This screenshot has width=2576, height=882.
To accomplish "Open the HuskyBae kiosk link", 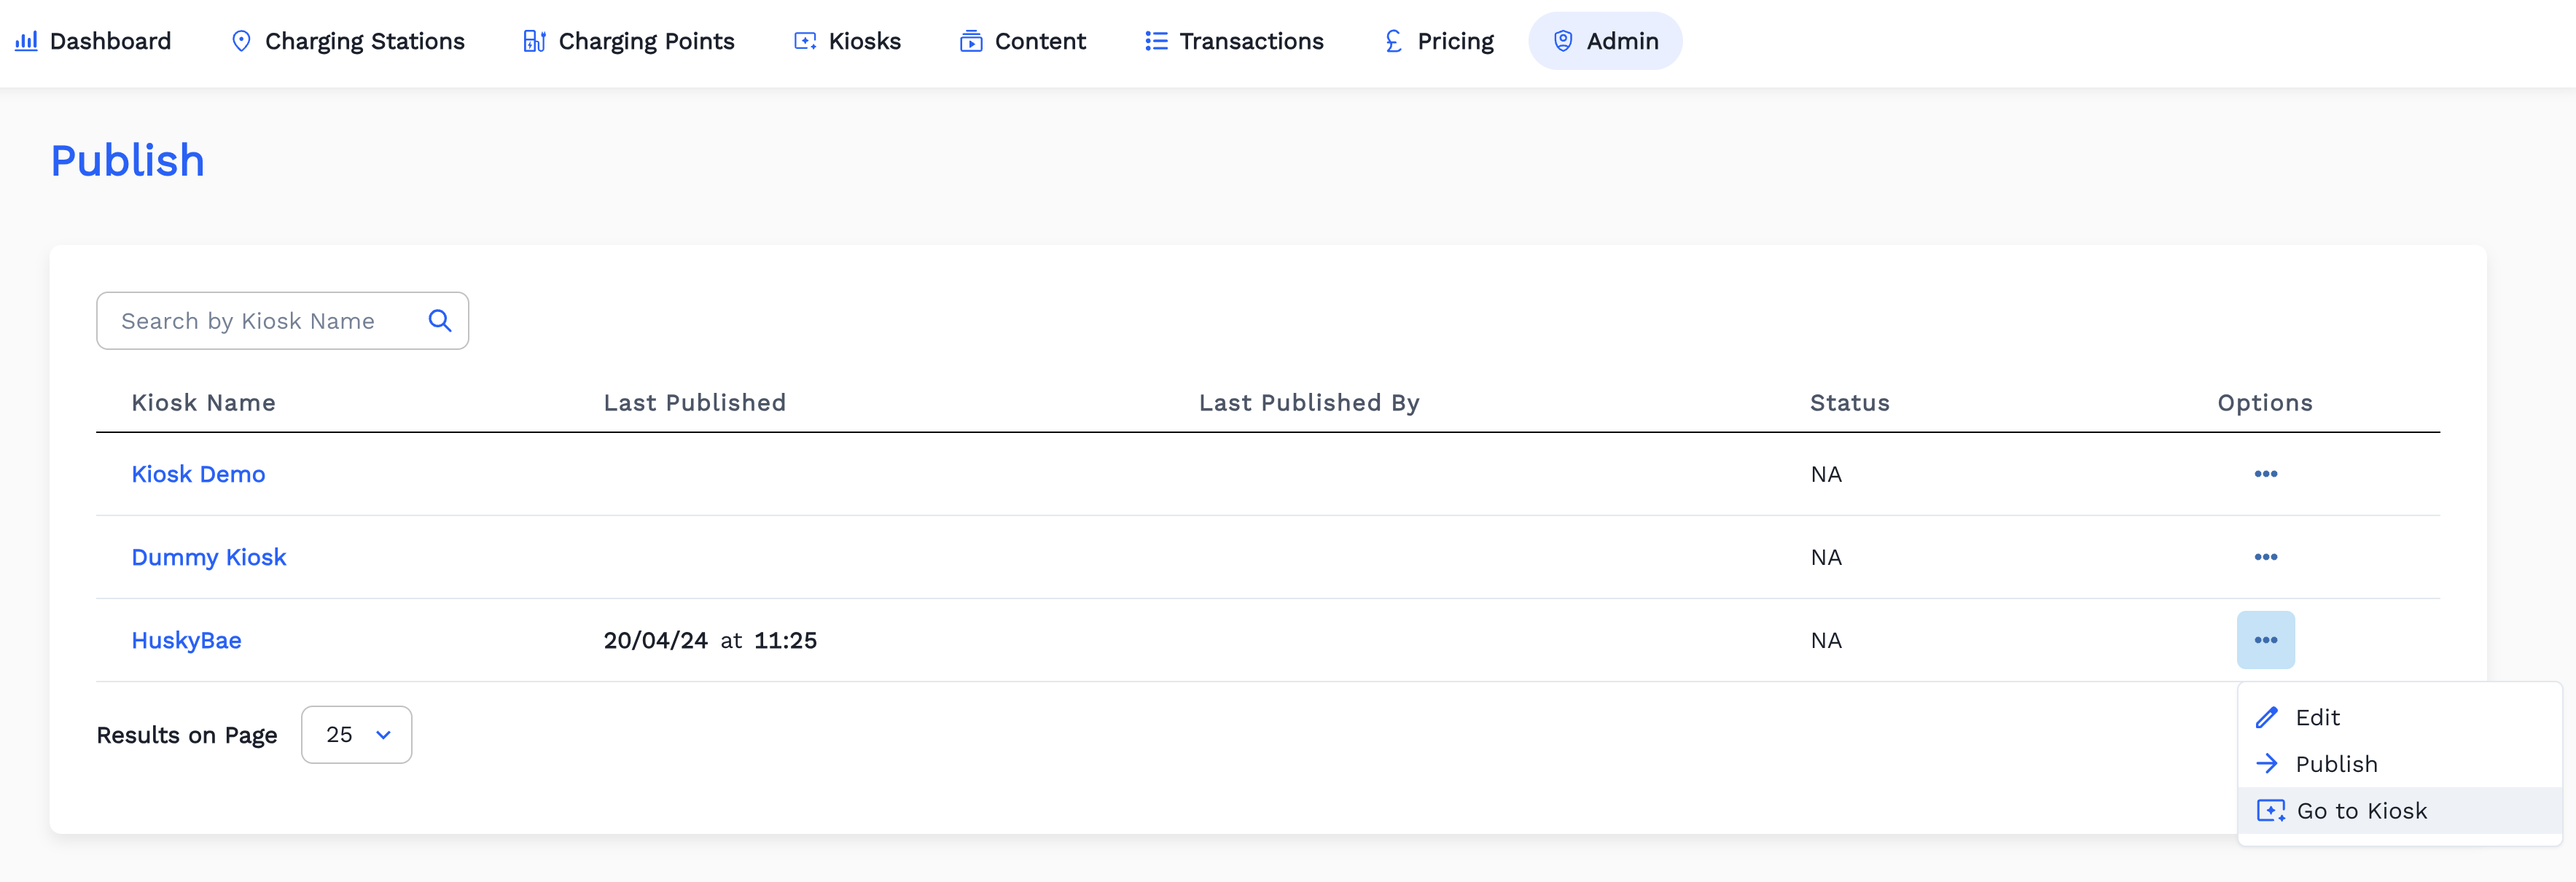I will [x=186, y=640].
